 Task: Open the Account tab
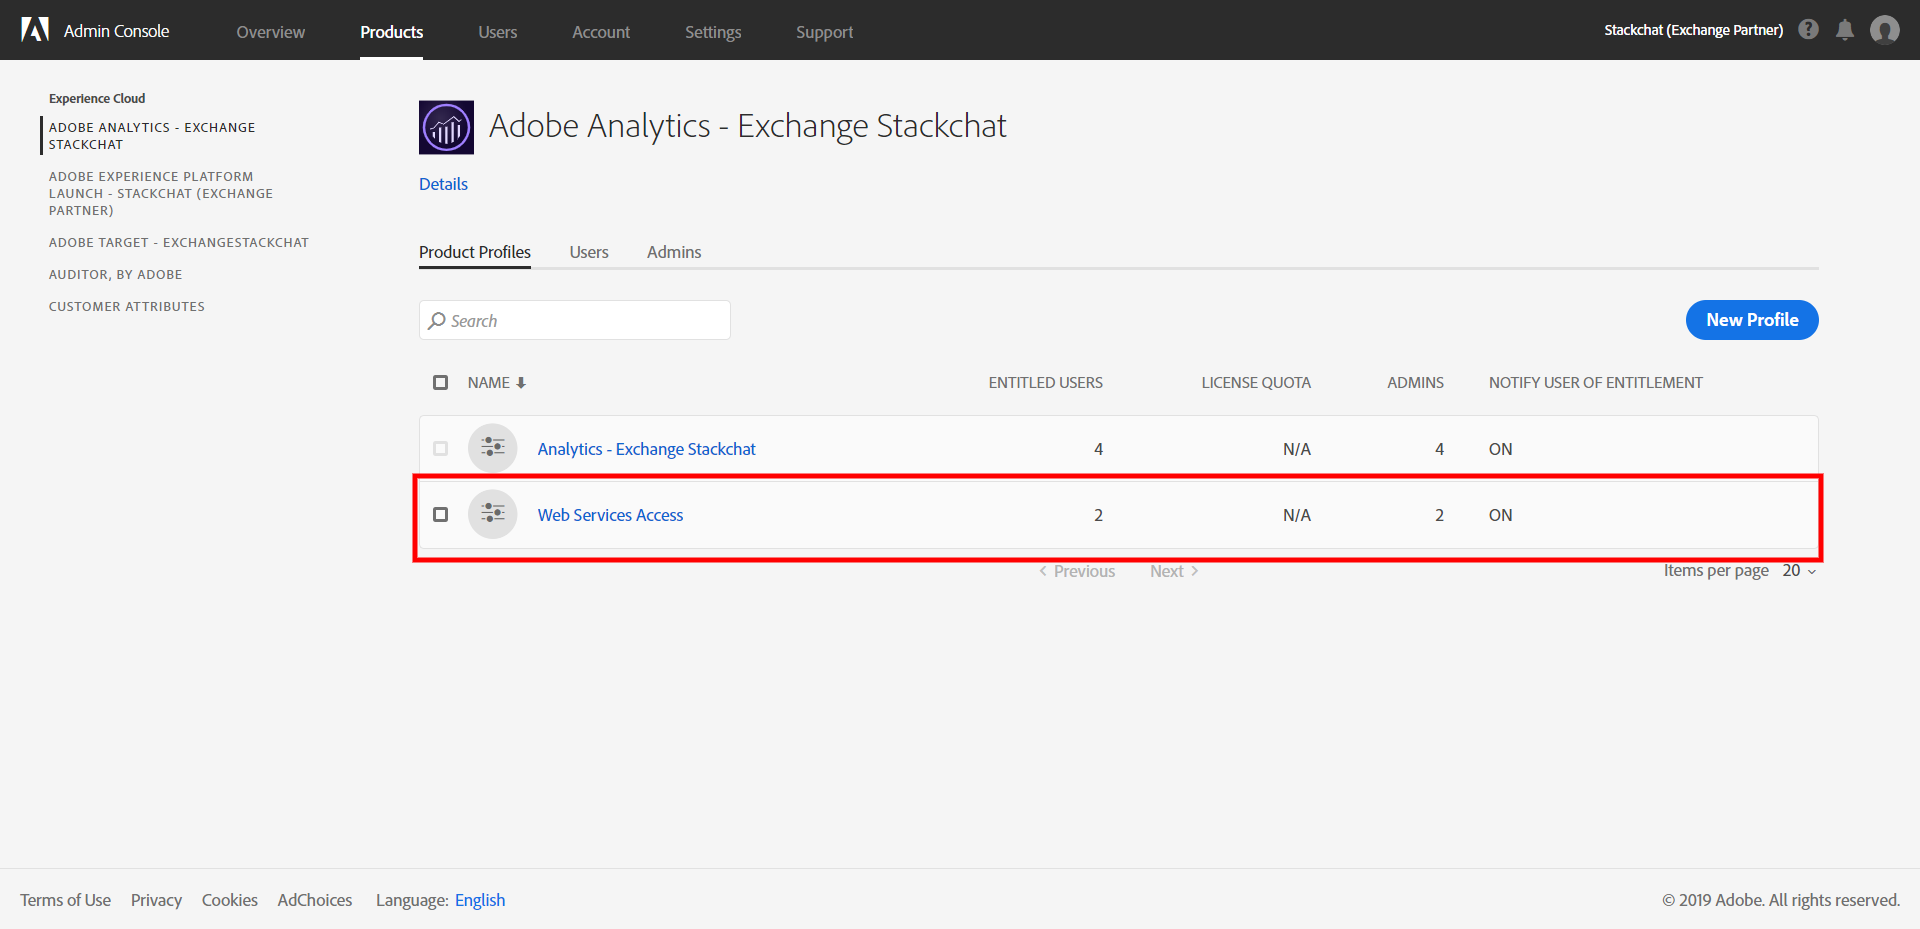601,32
